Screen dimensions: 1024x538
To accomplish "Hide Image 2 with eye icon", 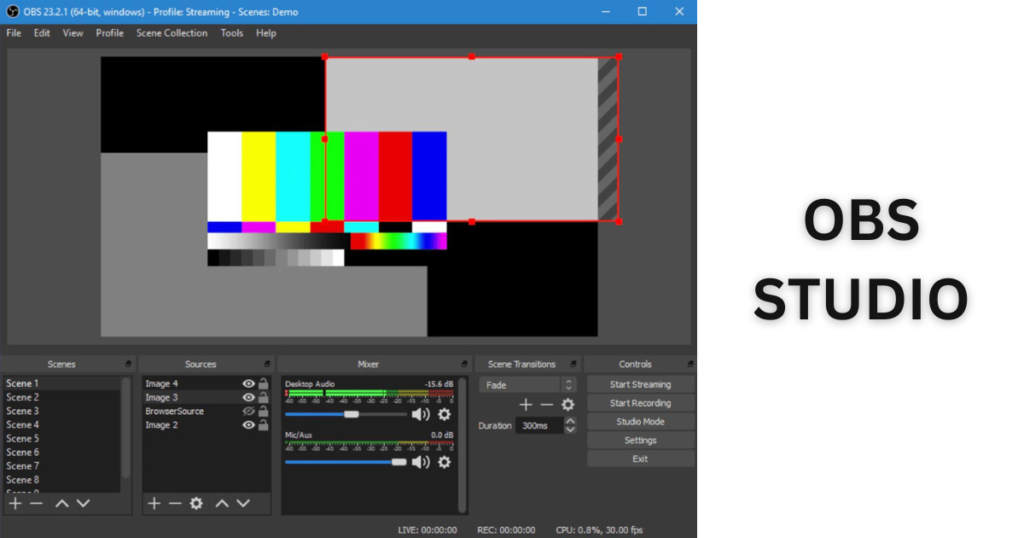I will pyautogui.click(x=248, y=425).
